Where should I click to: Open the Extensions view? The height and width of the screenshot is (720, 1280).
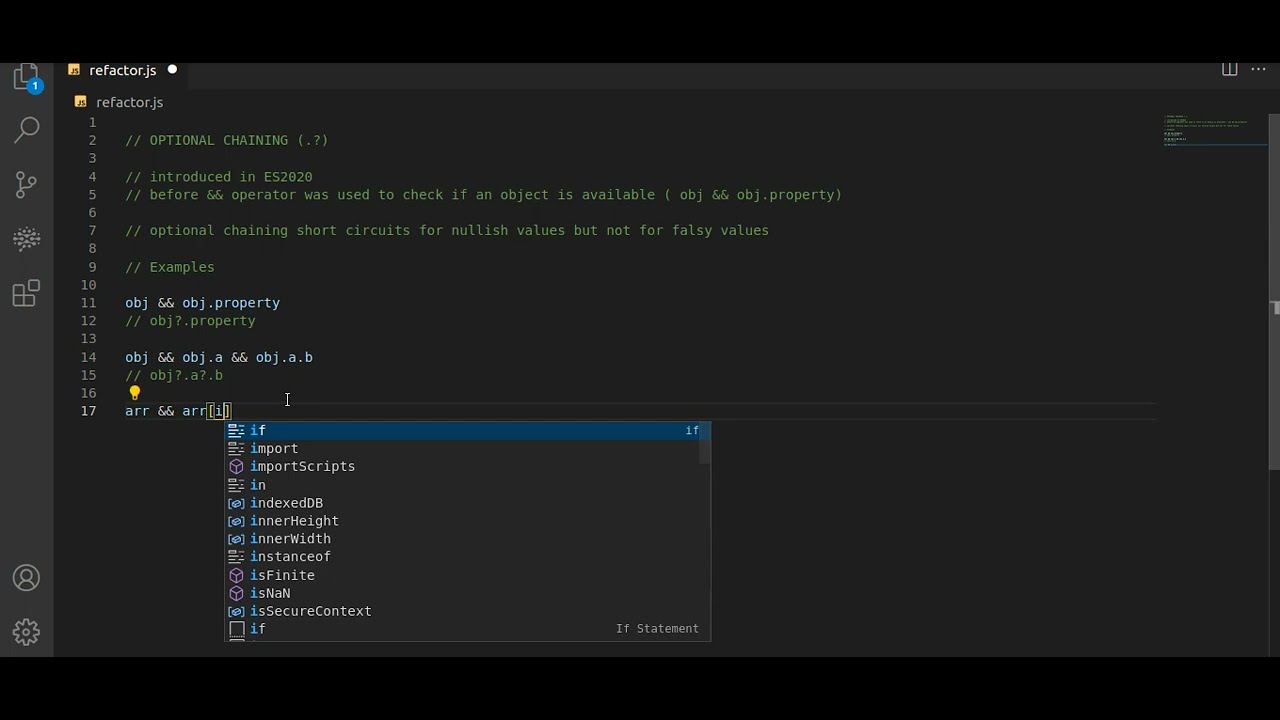[27, 293]
